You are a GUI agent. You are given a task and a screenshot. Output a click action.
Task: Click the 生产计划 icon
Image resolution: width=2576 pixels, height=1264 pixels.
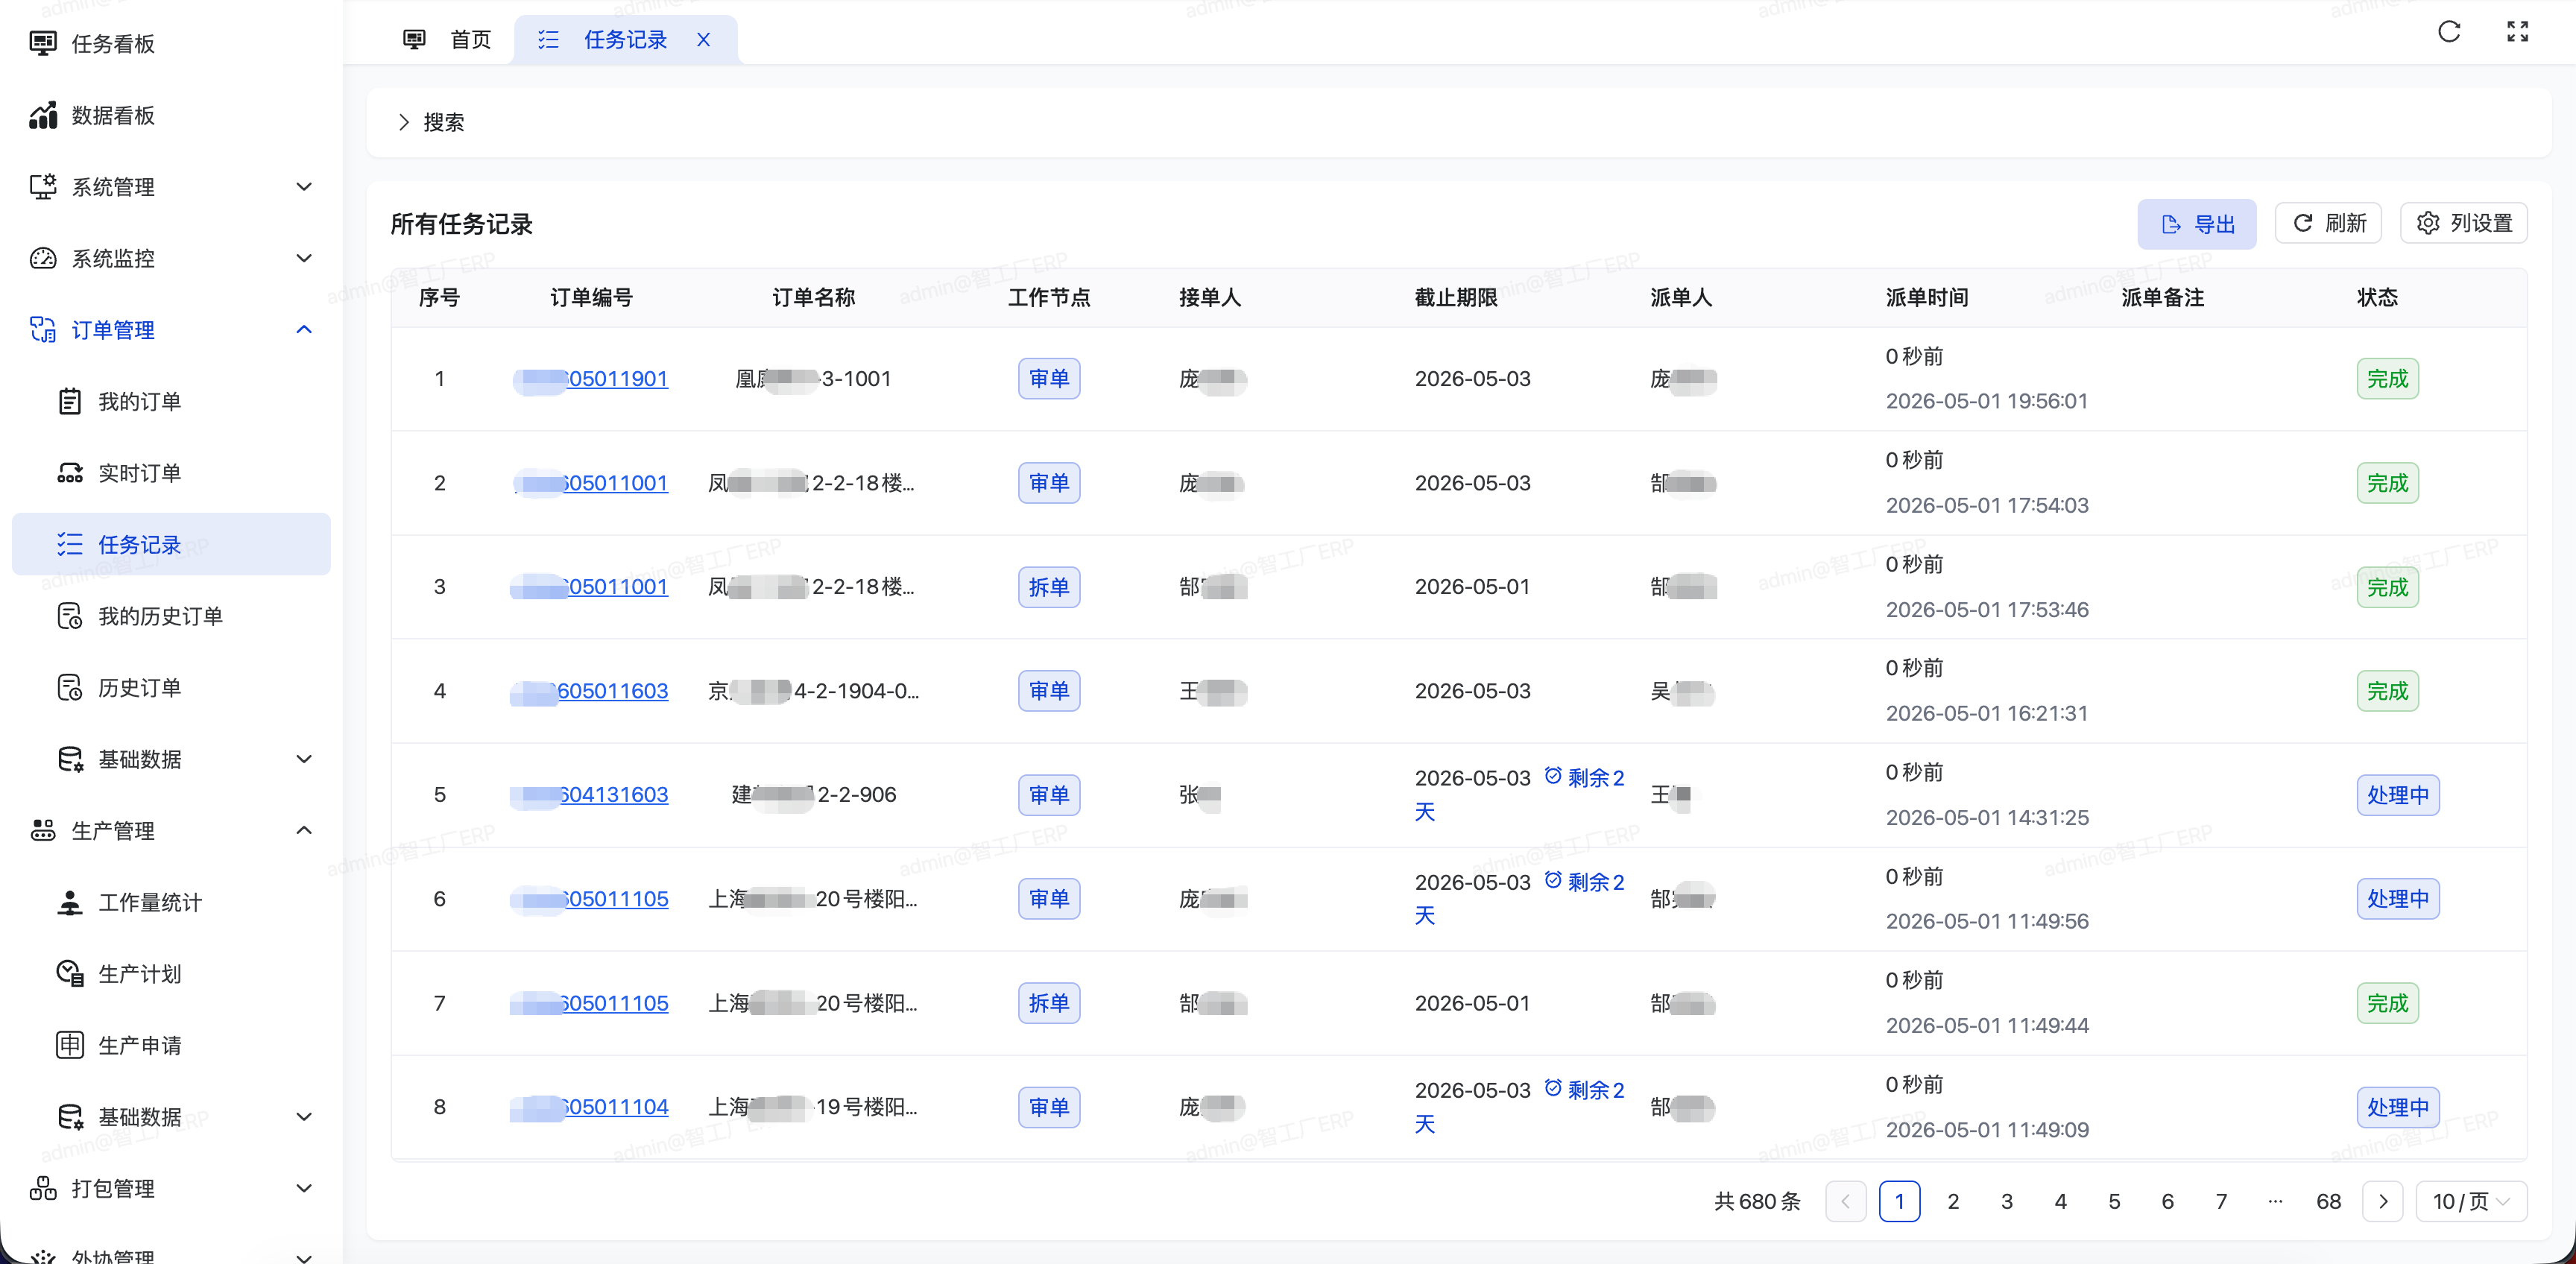[69, 973]
